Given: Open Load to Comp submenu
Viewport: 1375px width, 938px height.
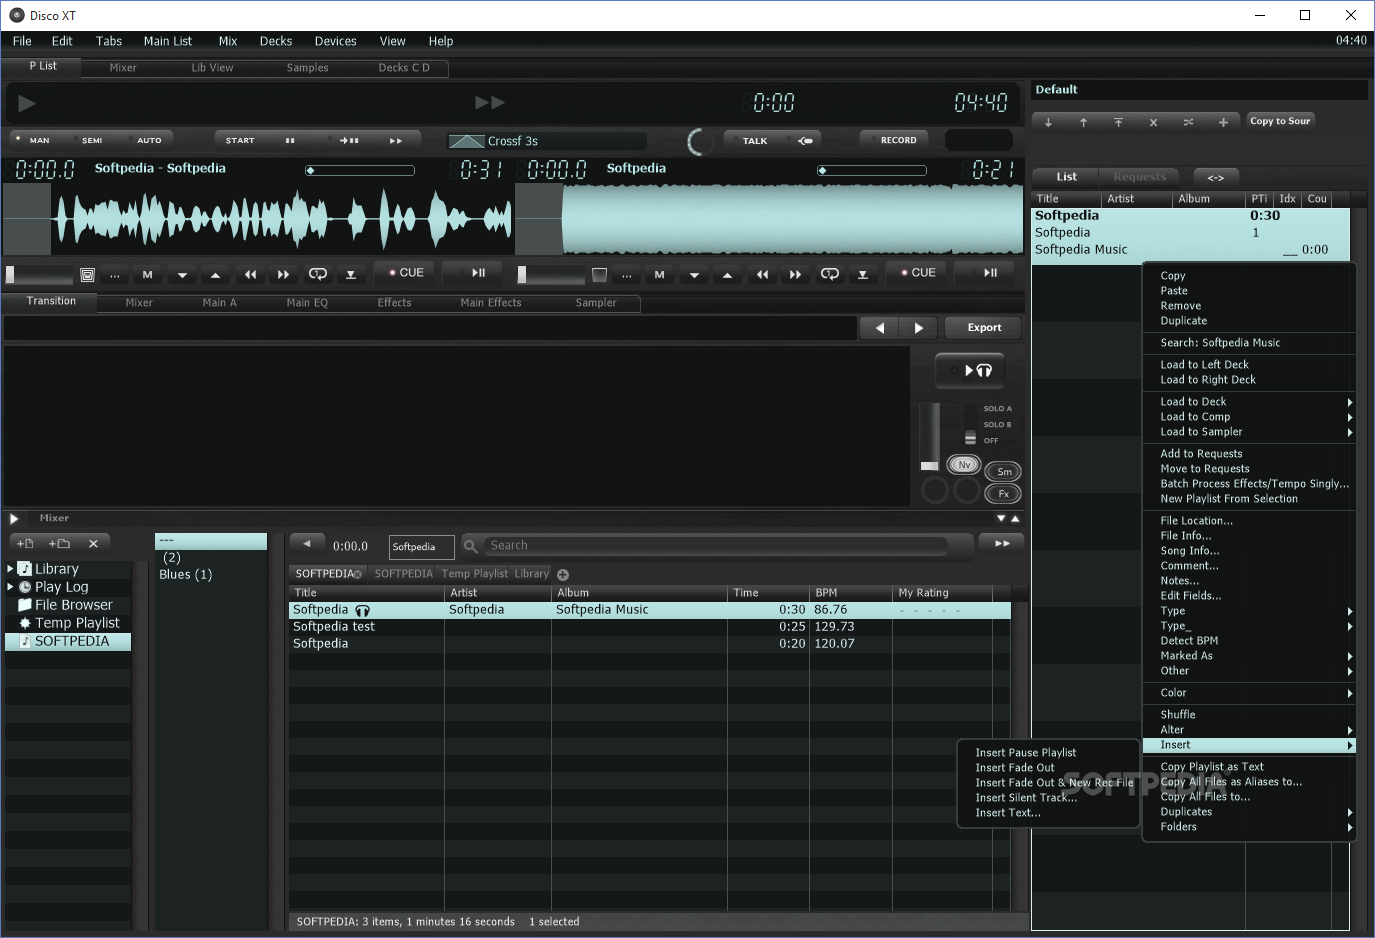Looking at the screenshot, I should [1249, 417].
